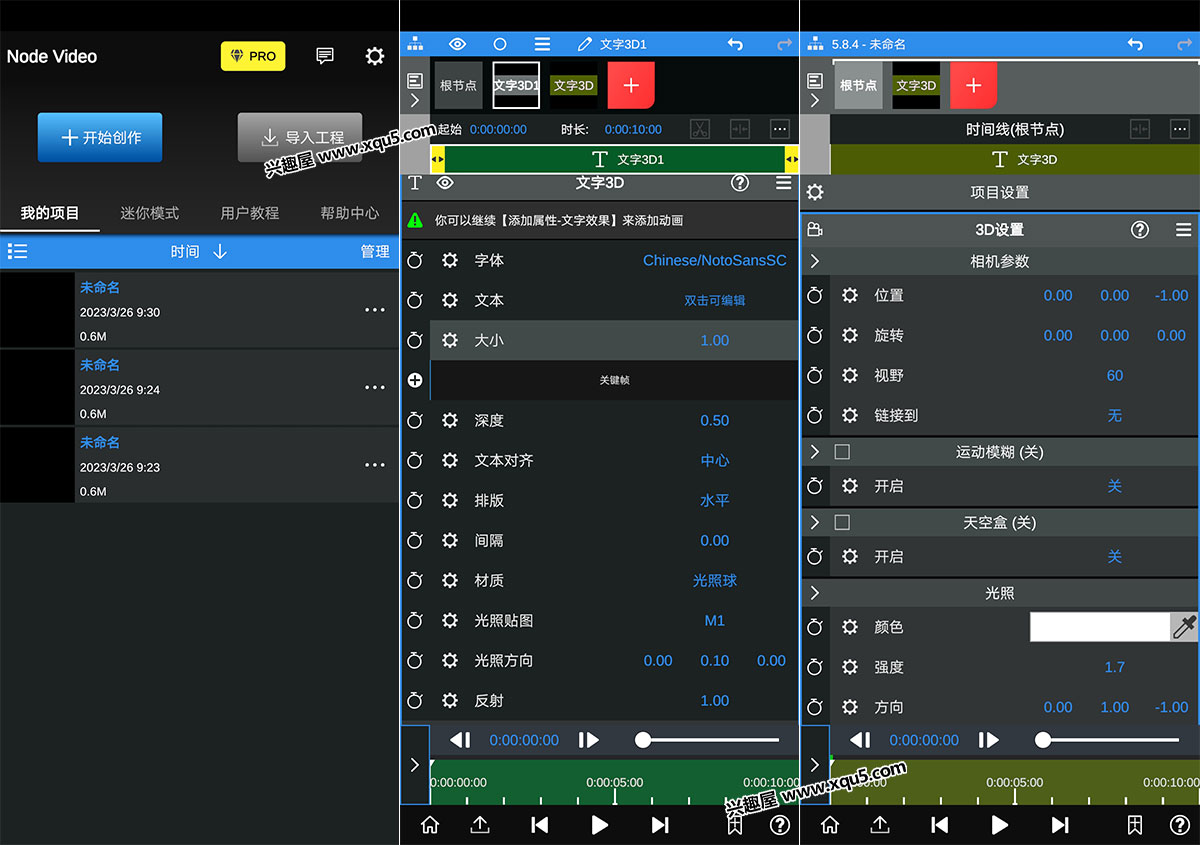Choose font value Chinese/NotoSansSC
Image resolution: width=1200 pixels, height=845 pixels.
(x=714, y=260)
